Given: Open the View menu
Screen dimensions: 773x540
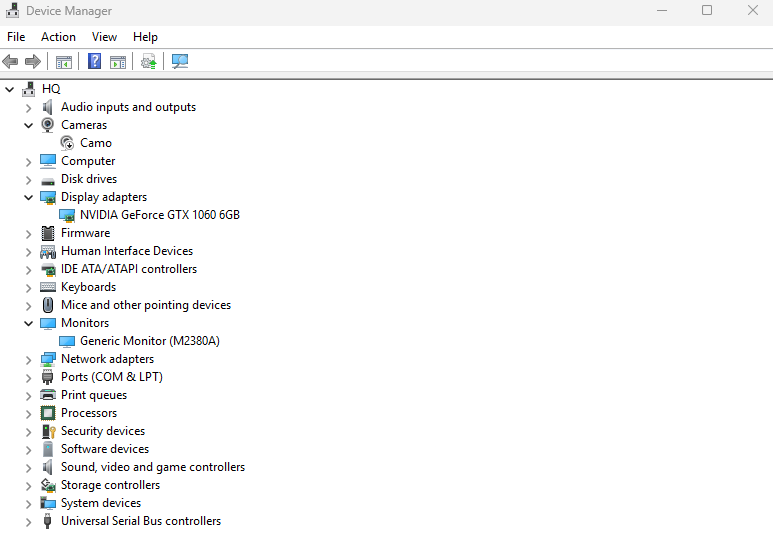Looking at the screenshot, I should tap(104, 37).
